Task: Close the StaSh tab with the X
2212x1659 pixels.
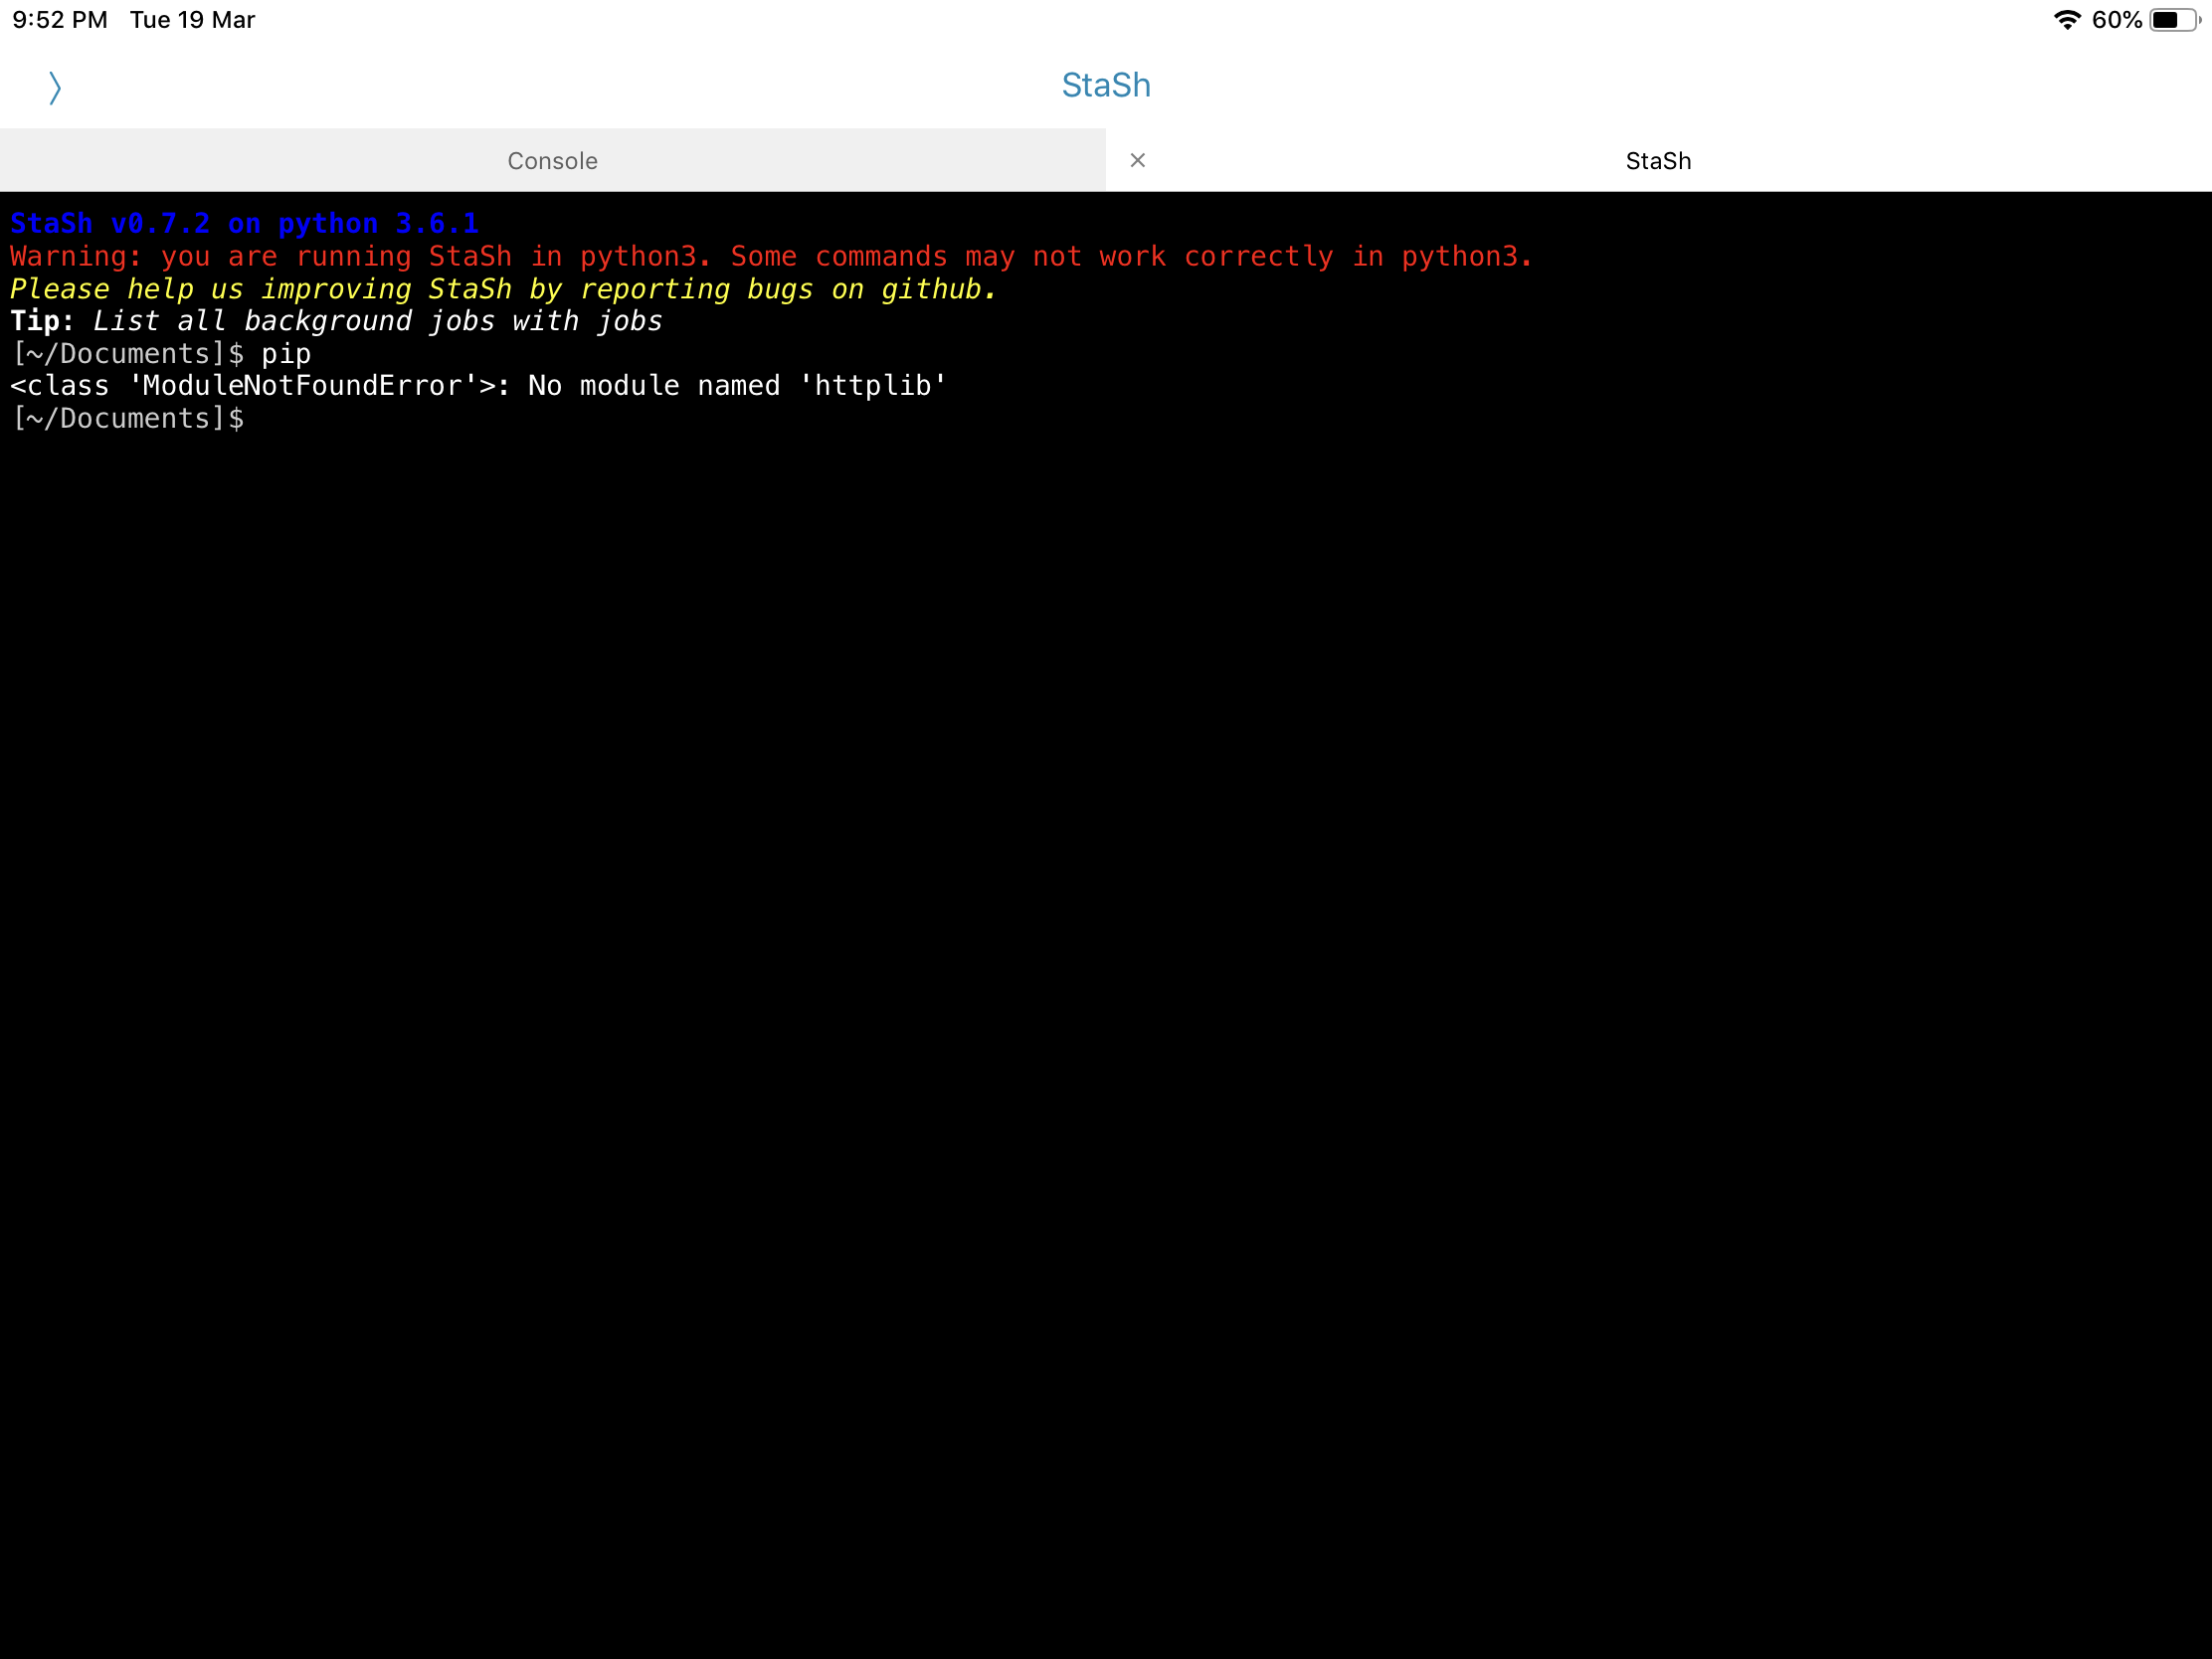Action: pyautogui.click(x=1137, y=160)
